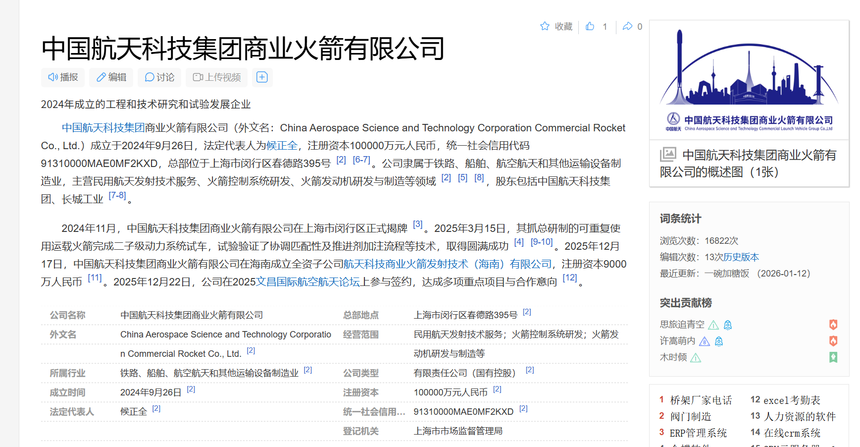The image size is (860, 447).
Task: Click the 收藏 star icon
Action: coord(545,26)
